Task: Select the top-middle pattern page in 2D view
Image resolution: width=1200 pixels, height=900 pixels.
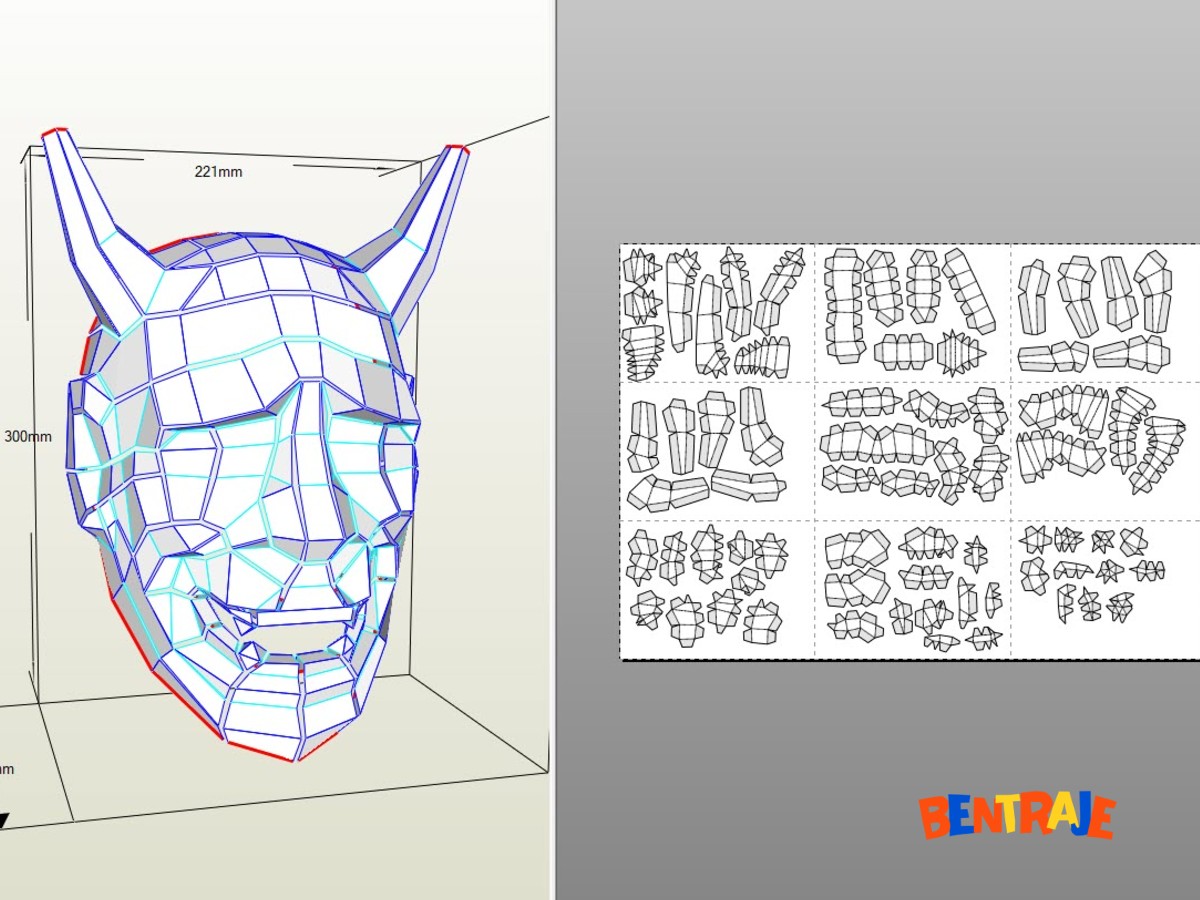Action: (x=913, y=313)
